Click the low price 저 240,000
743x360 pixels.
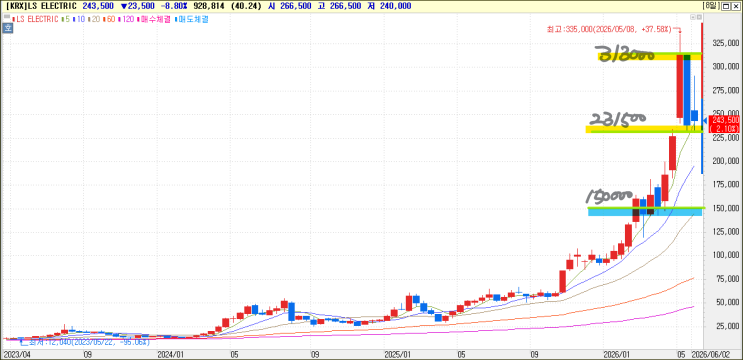coord(391,6)
